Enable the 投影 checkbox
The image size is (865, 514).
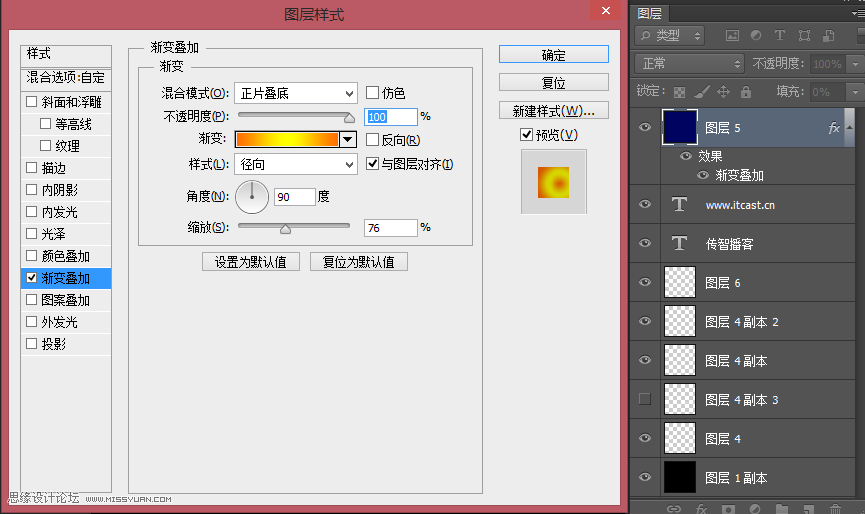[31, 344]
